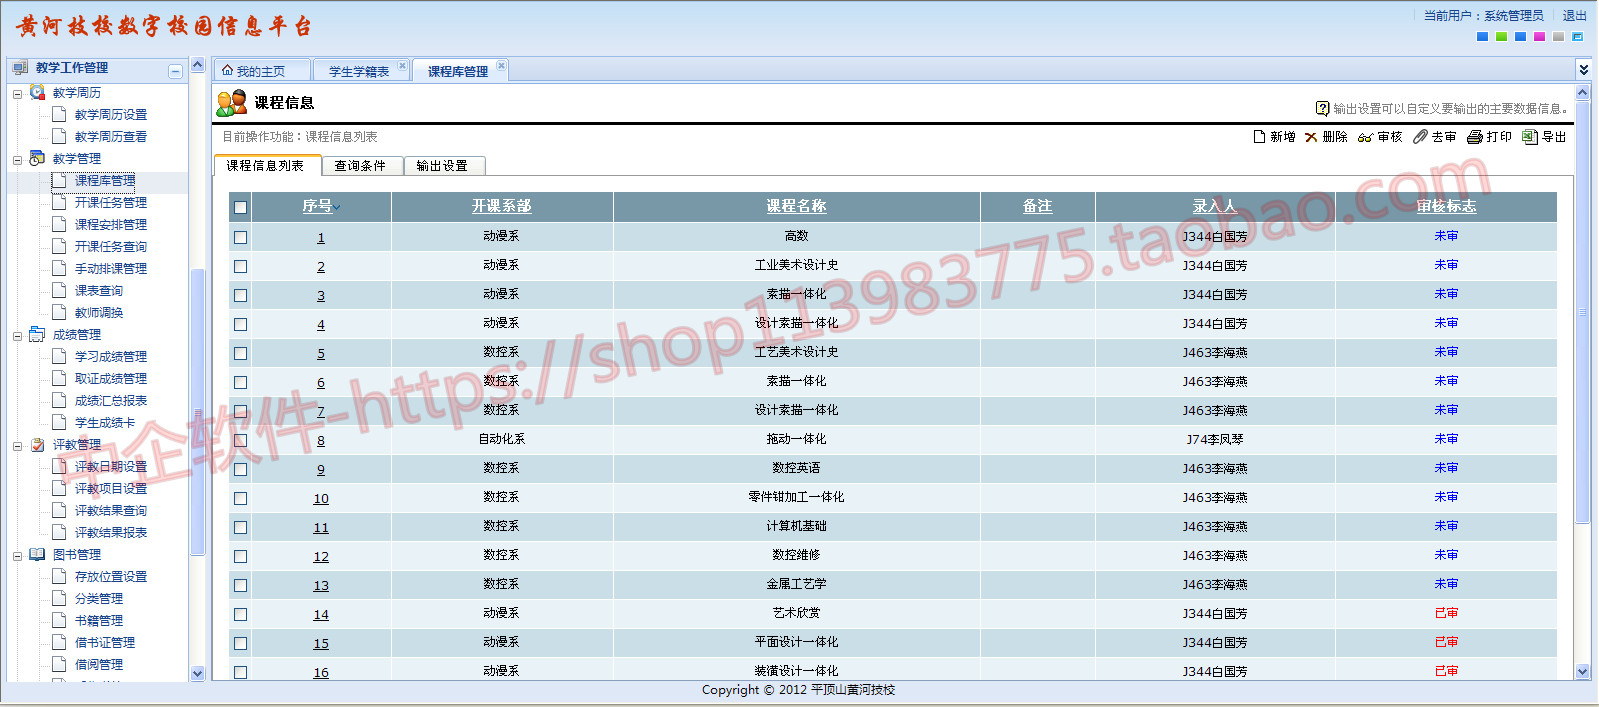Click the 成绩管理 group icon in the tree
The image size is (1599, 707).
click(37, 334)
